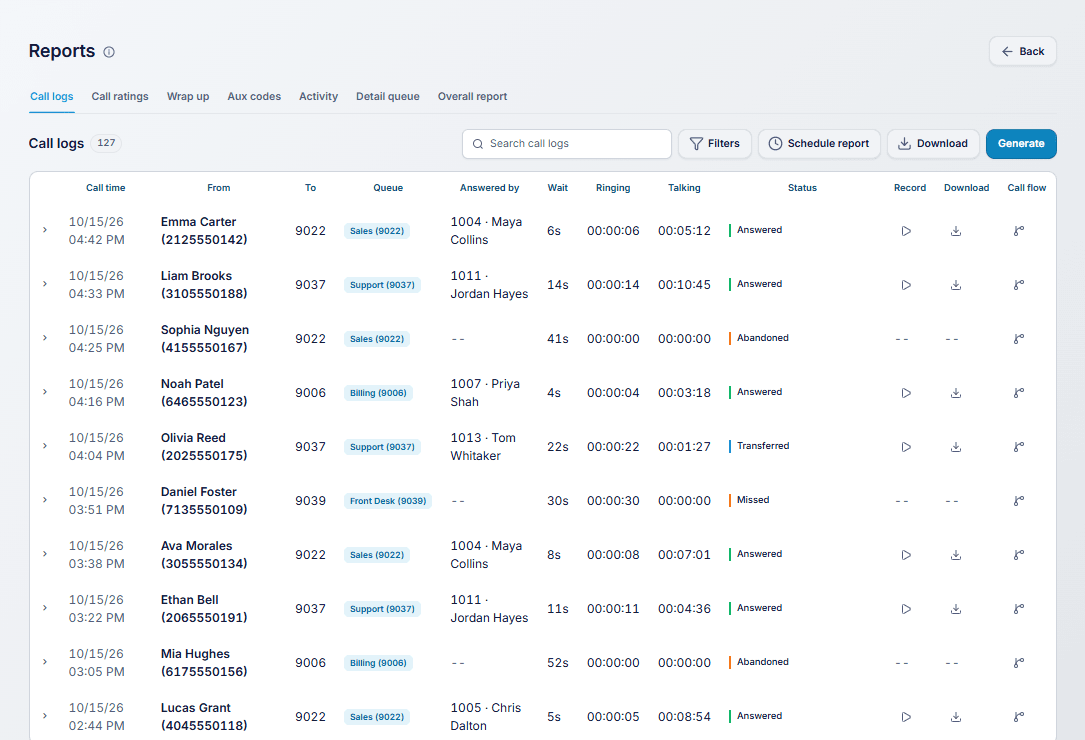Download Ethan Bell's call recording
This screenshot has width=1085, height=740.
click(956, 609)
